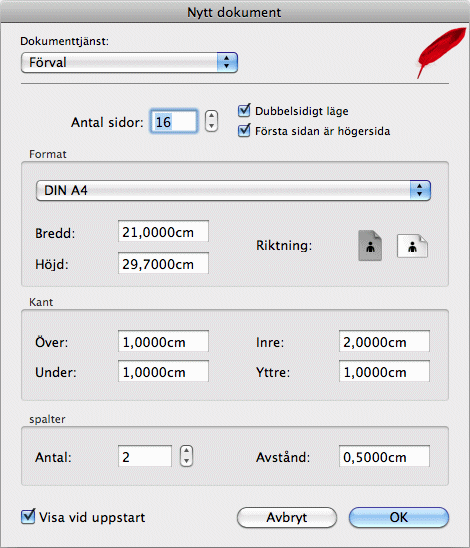Open the DIN A4 format dropdown
This screenshot has width=470, height=548.
coord(233,190)
